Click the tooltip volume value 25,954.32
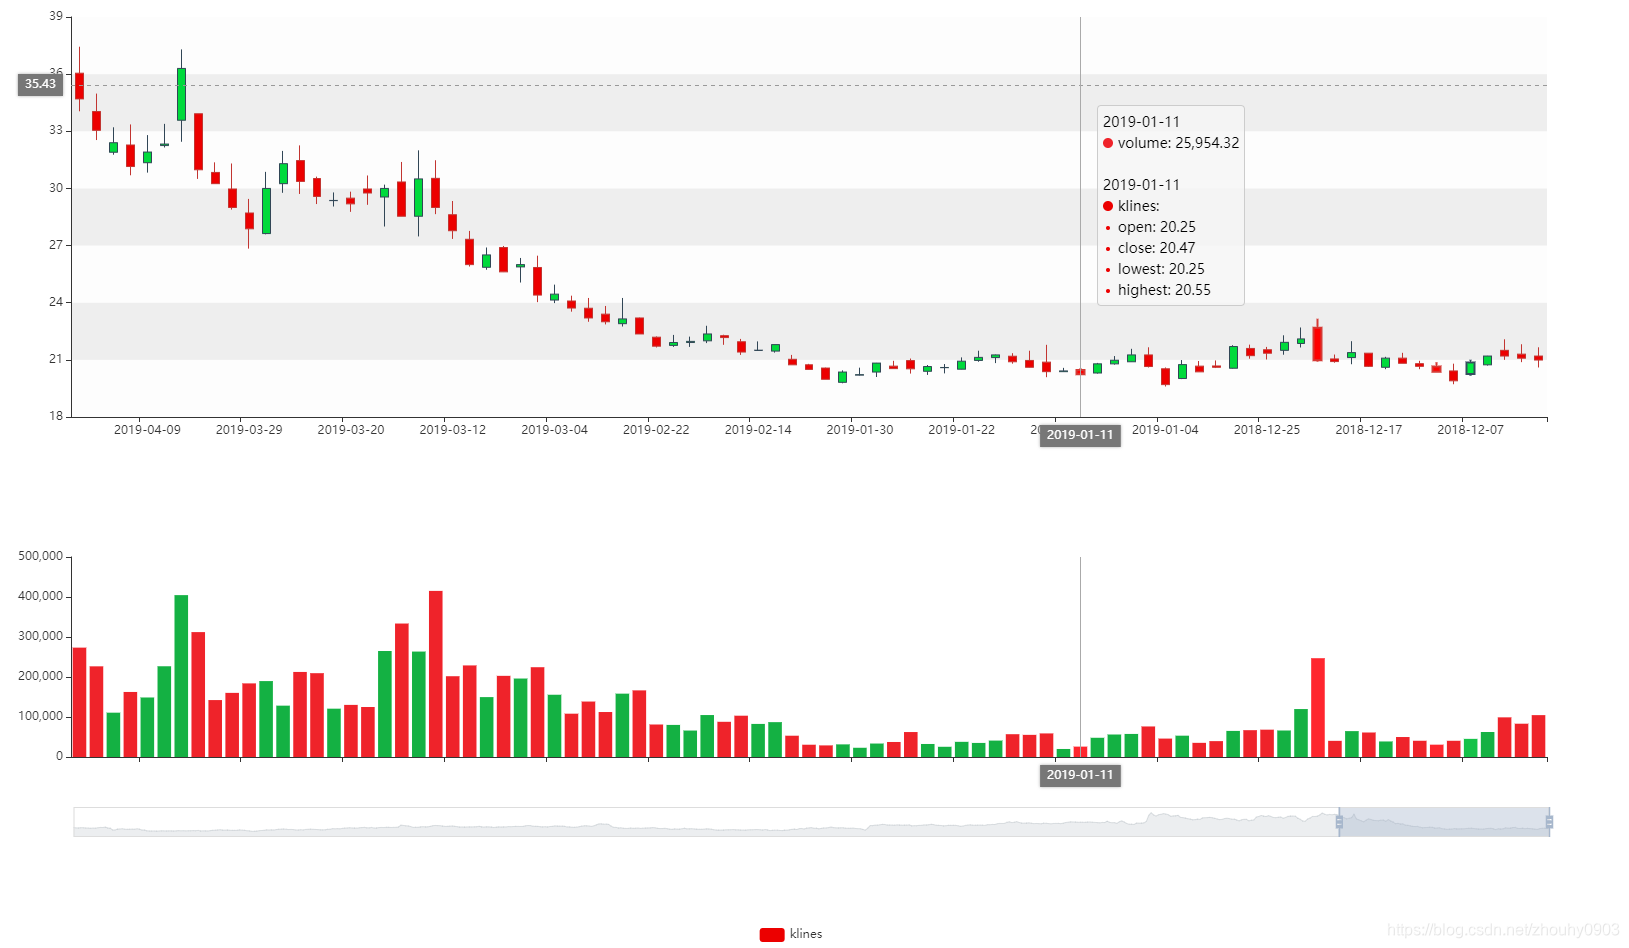Image resolution: width=1629 pixels, height=948 pixels. (x=1207, y=143)
